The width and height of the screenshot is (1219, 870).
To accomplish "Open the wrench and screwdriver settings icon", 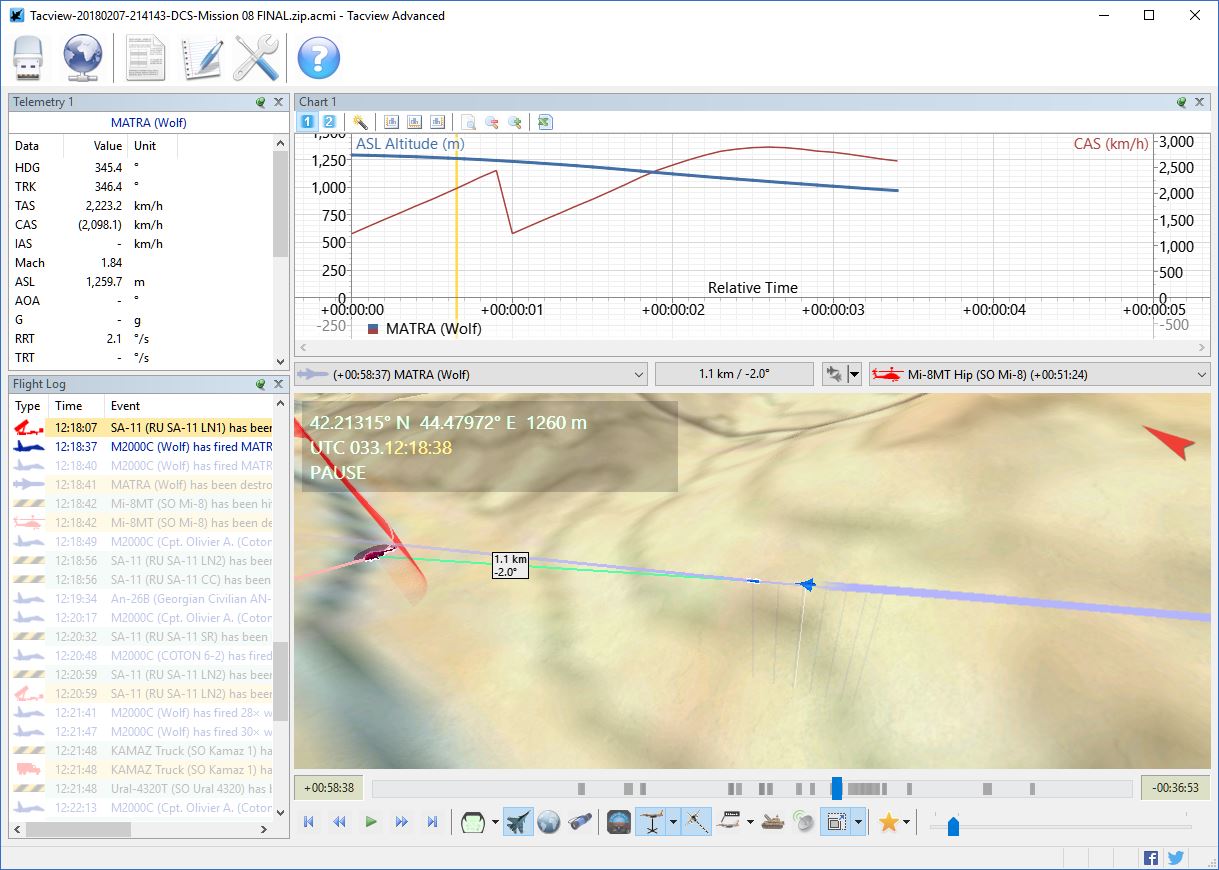I will coord(255,58).
